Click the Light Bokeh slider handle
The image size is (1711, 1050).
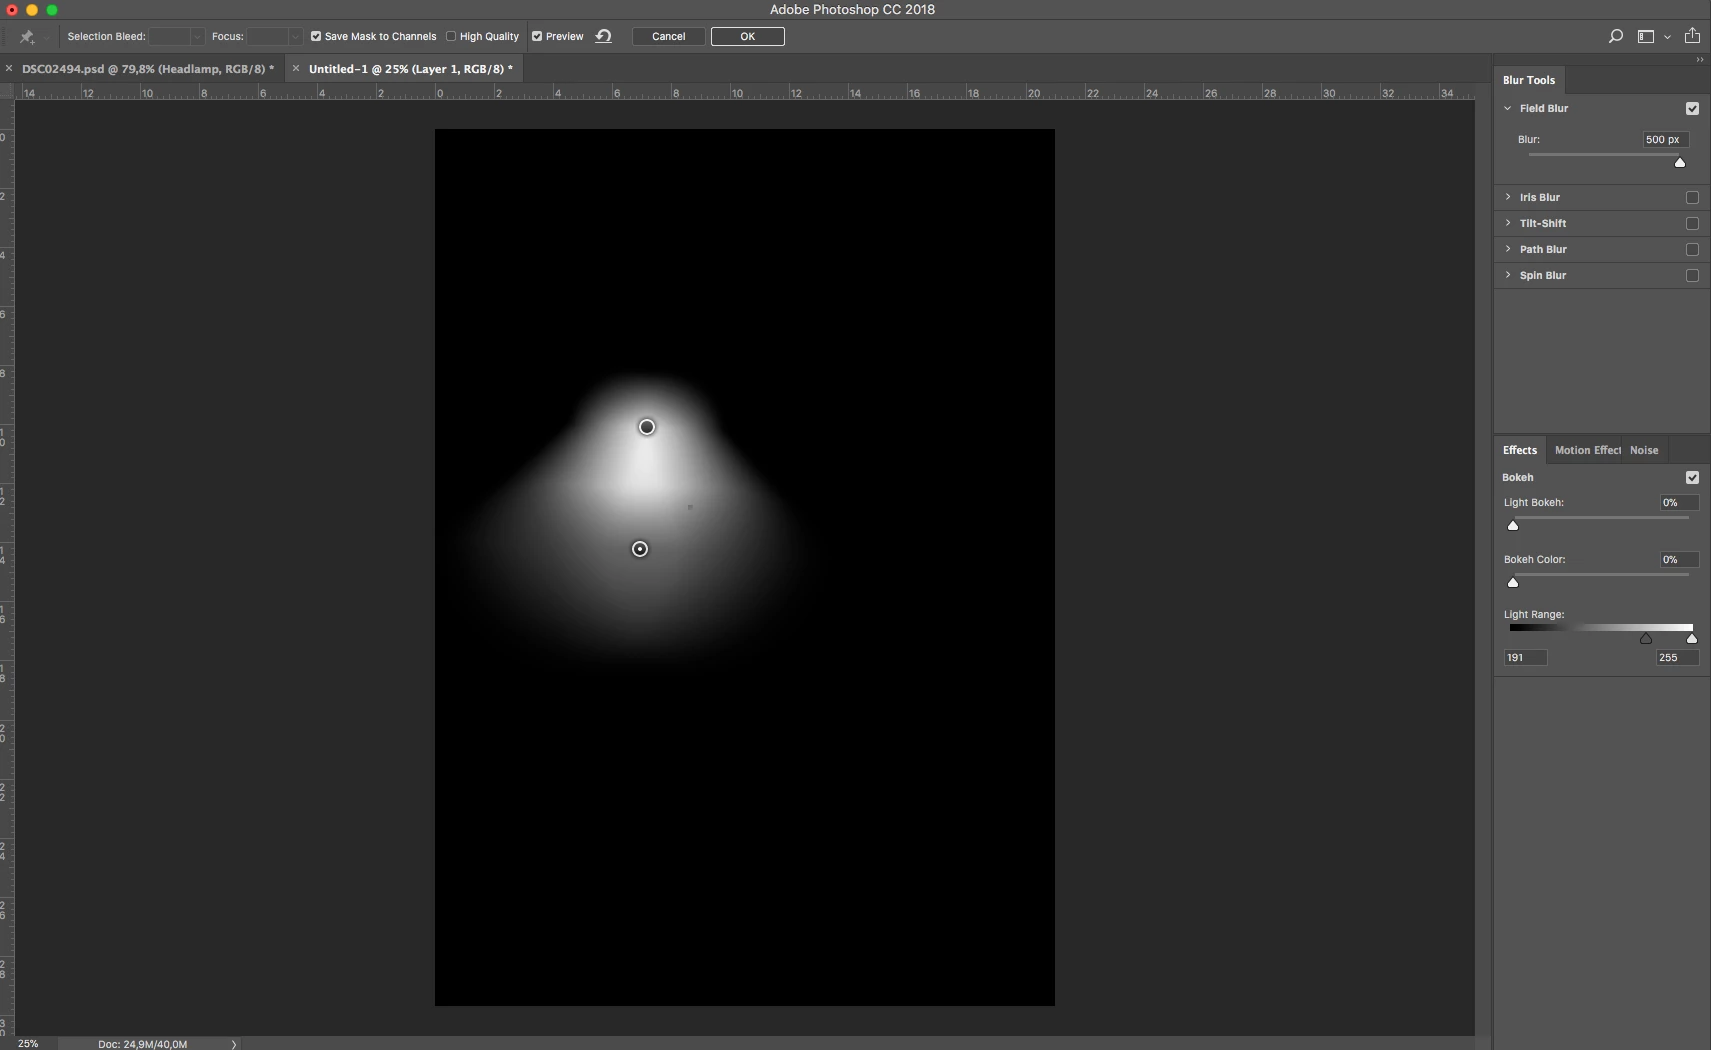(x=1513, y=526)
